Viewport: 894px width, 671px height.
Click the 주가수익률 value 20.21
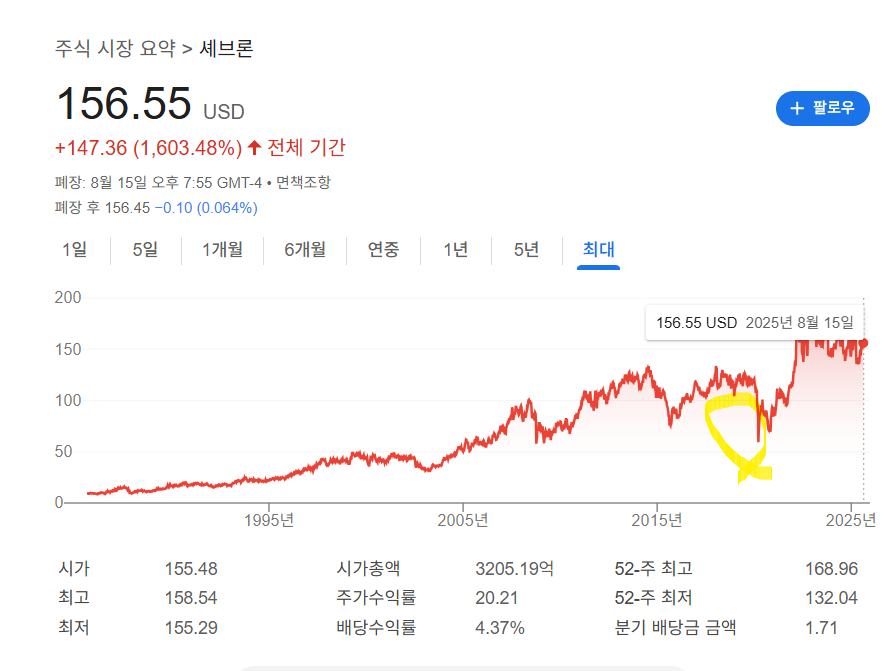click(497, 598)
